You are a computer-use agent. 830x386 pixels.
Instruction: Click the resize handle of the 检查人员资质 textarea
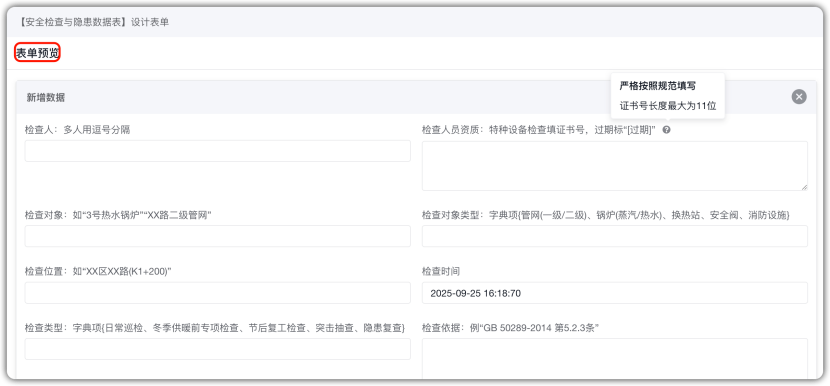804,187
